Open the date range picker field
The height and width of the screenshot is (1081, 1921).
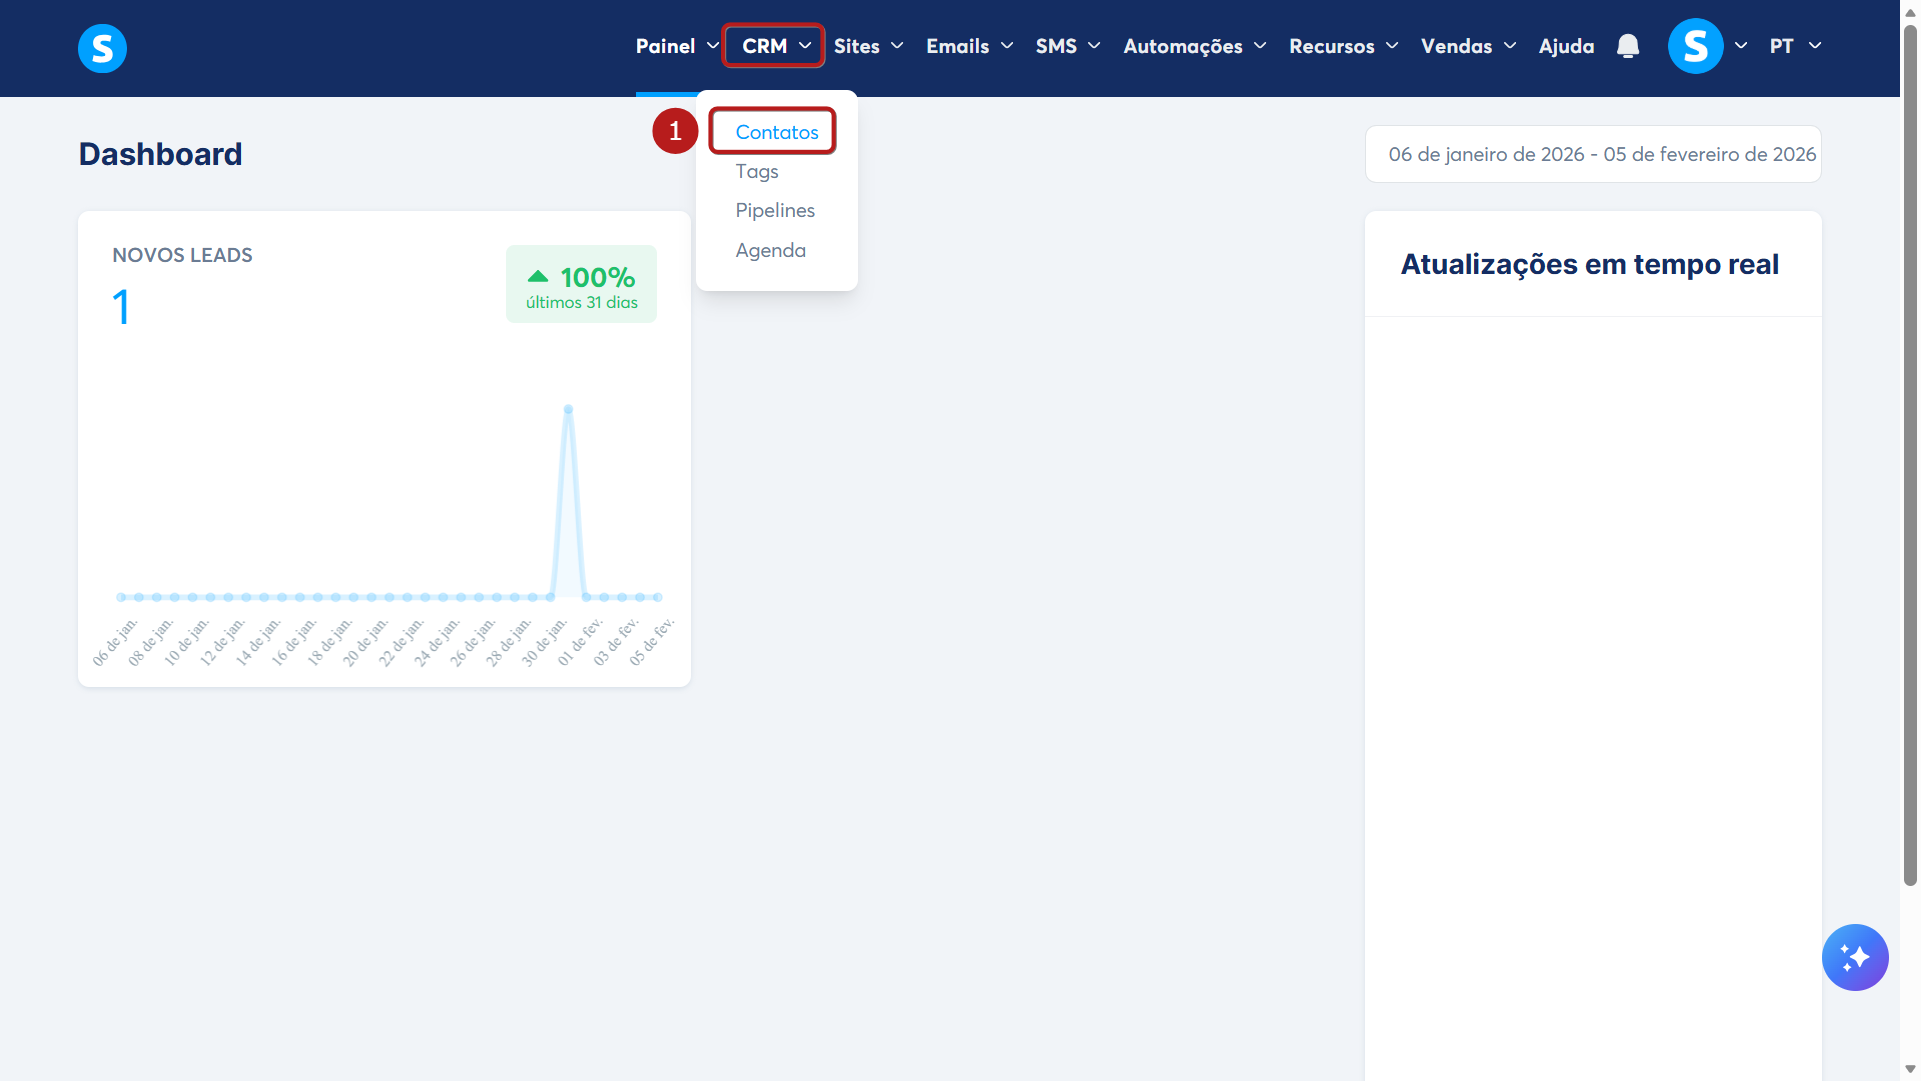(x=1592, y=154)
